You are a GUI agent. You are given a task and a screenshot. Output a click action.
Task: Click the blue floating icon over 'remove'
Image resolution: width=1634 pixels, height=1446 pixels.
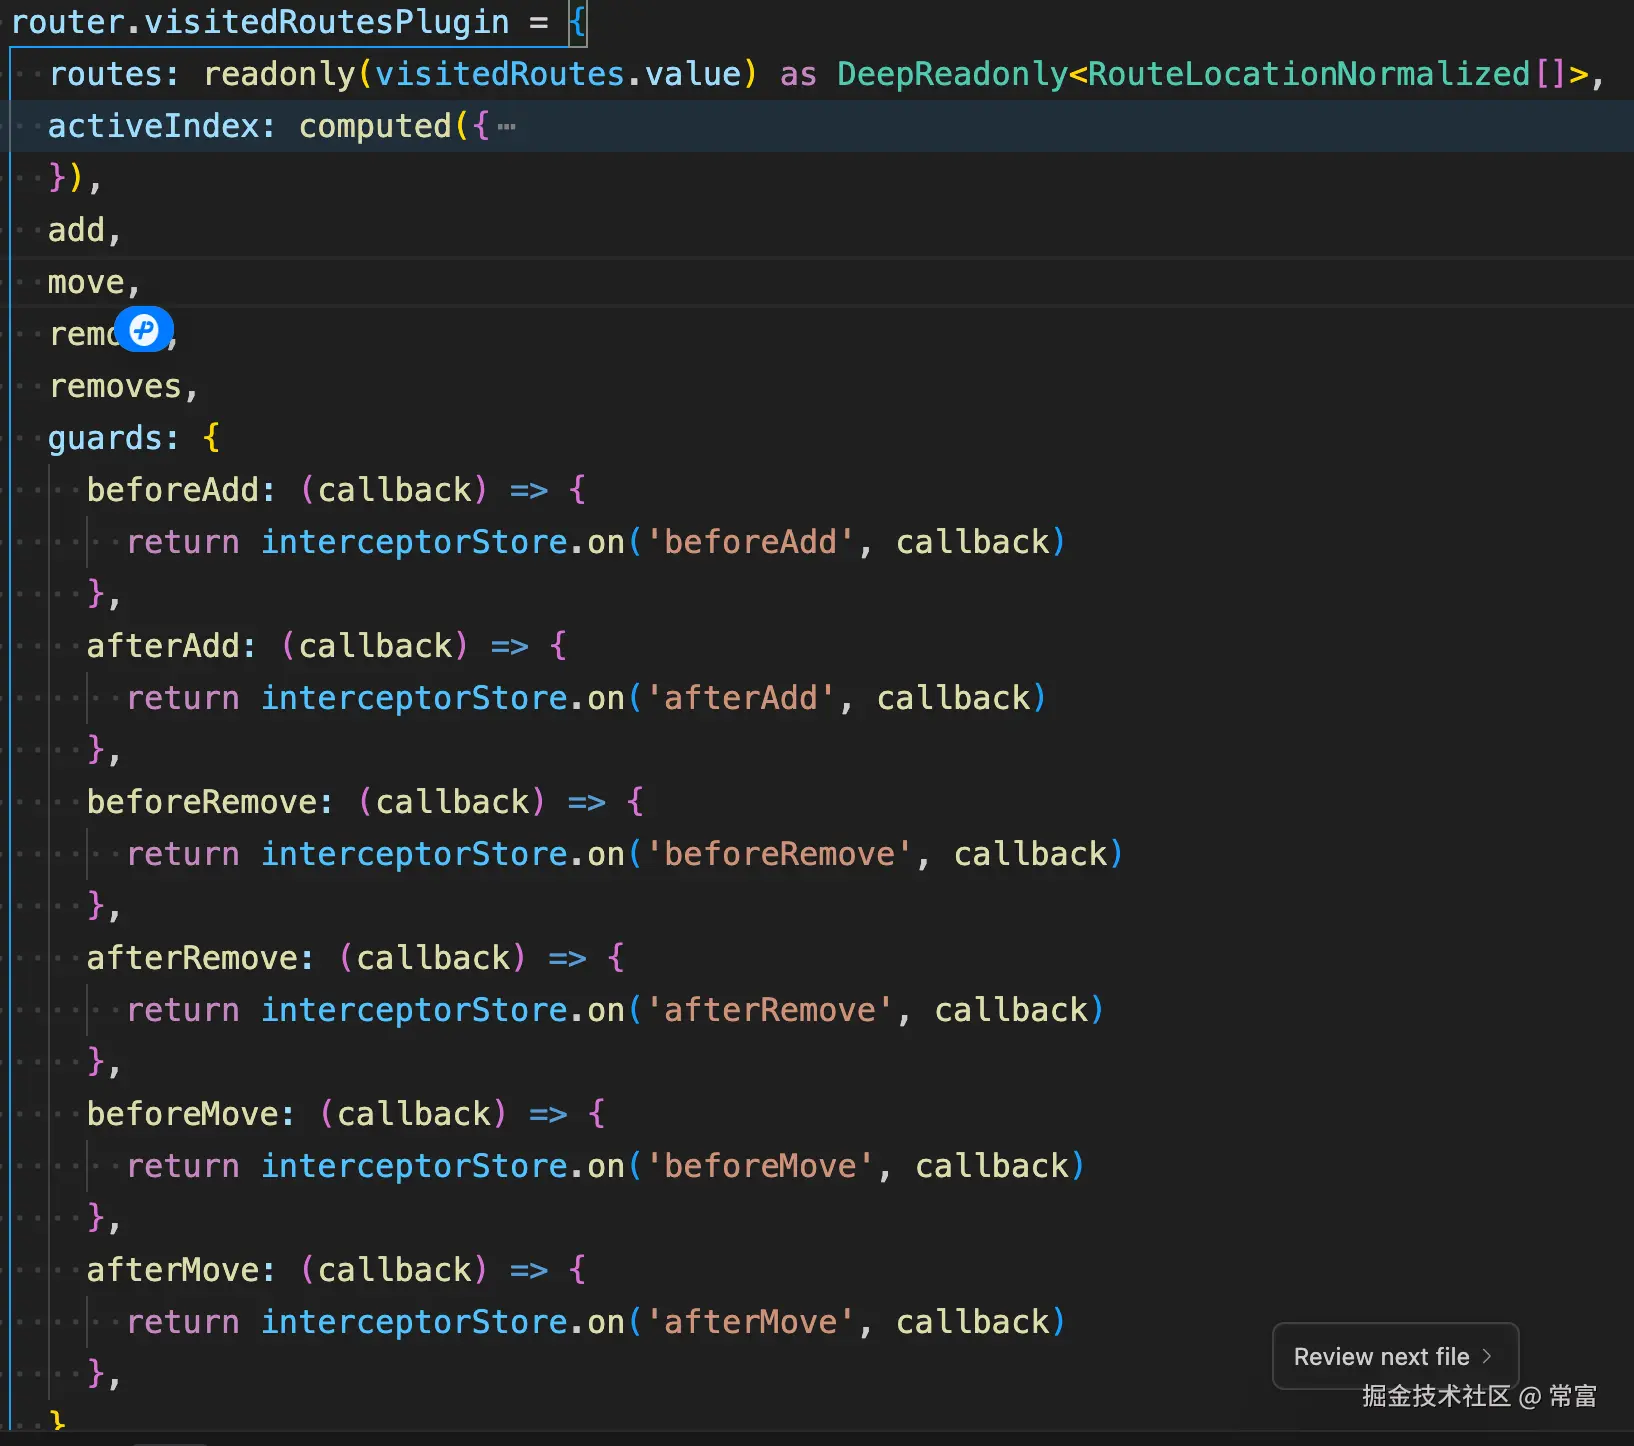[144, 330]
